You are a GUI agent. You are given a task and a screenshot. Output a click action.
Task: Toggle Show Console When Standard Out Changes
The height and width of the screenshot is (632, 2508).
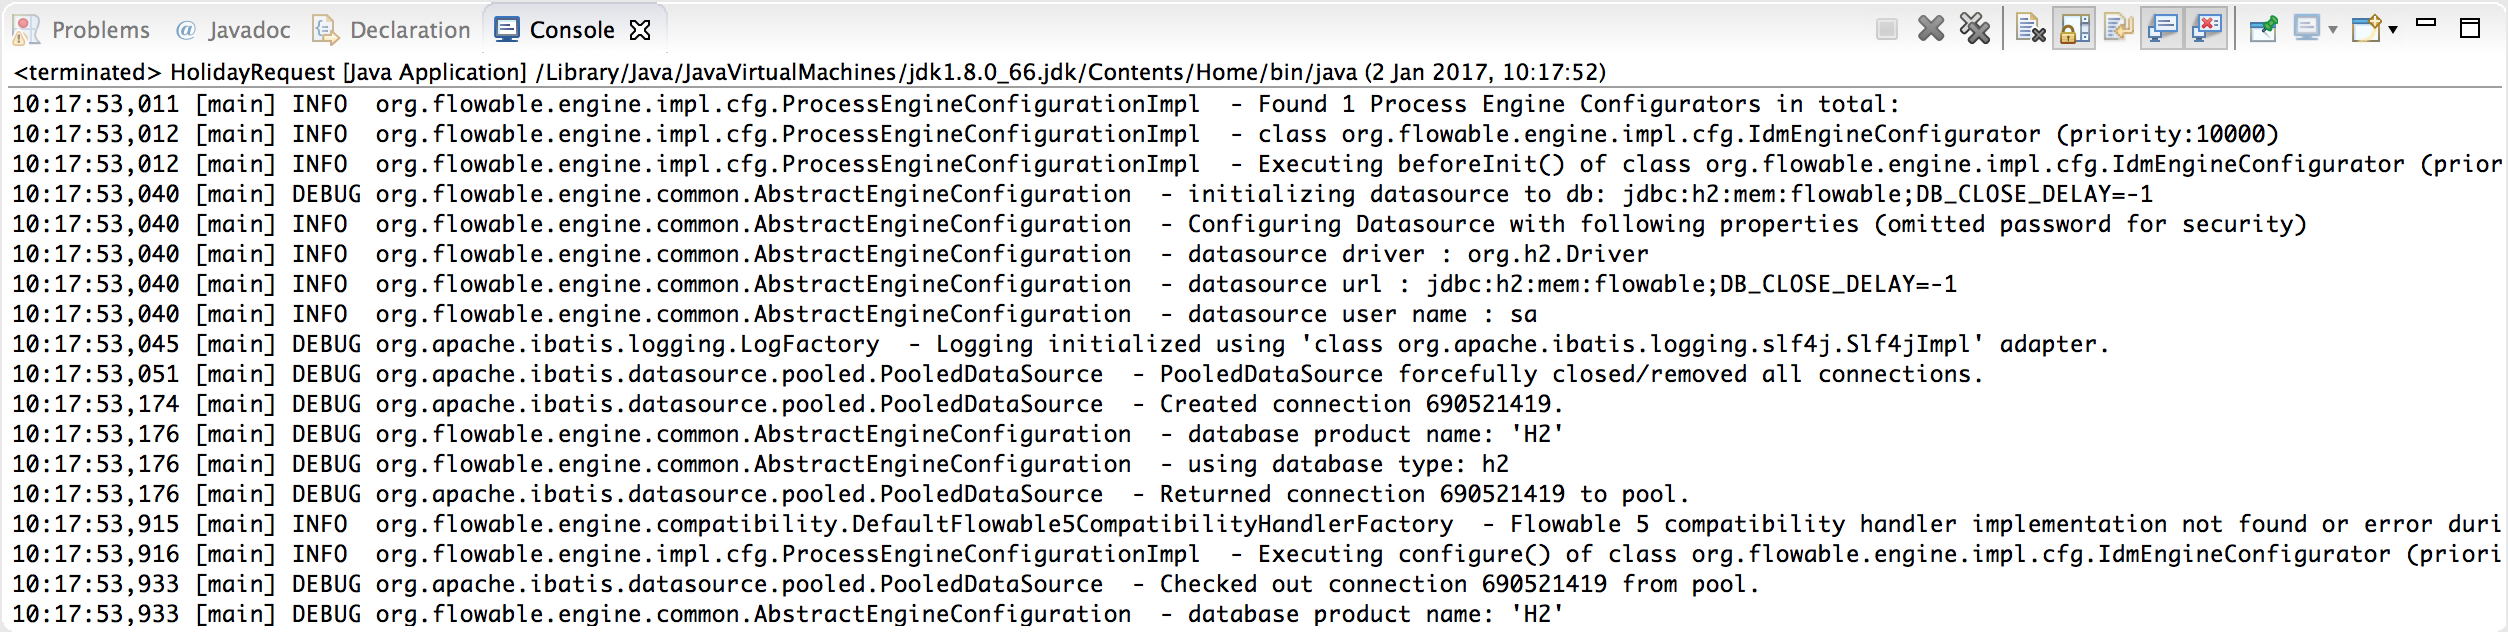tap(2165, 27)
